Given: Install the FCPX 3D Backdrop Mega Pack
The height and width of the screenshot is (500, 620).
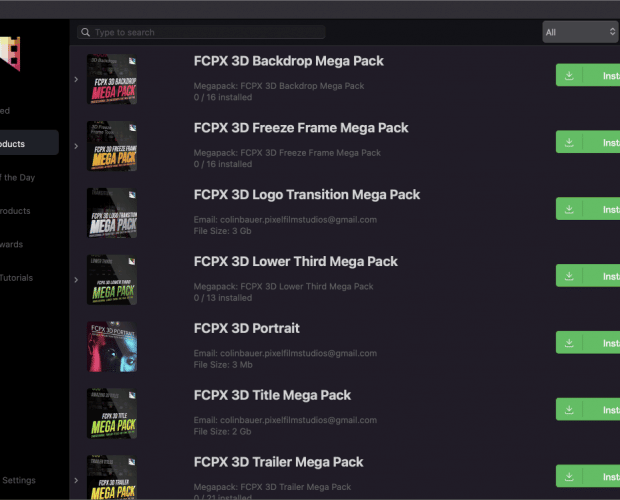Looking at the screenshot, I should (x=601, y=75).
